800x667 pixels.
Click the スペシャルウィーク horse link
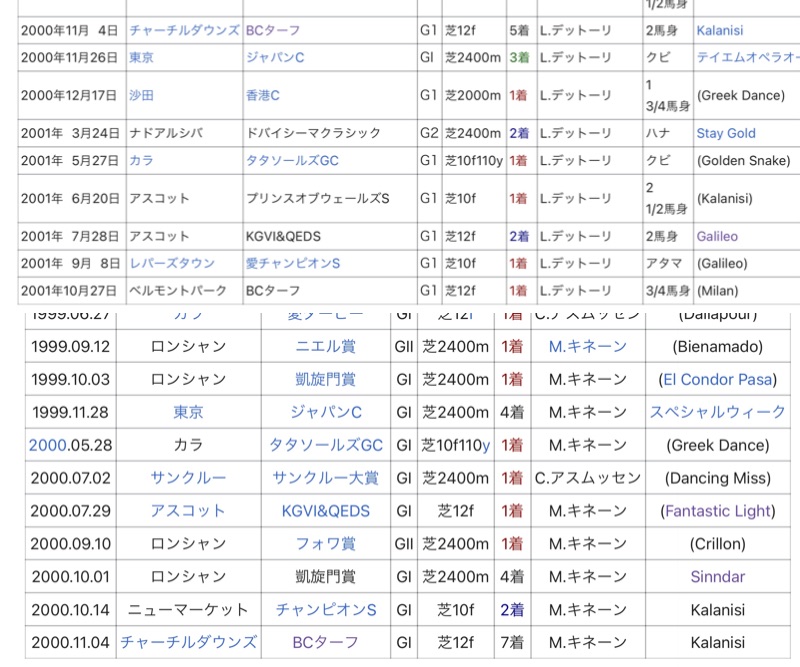(x=717, y=412)
